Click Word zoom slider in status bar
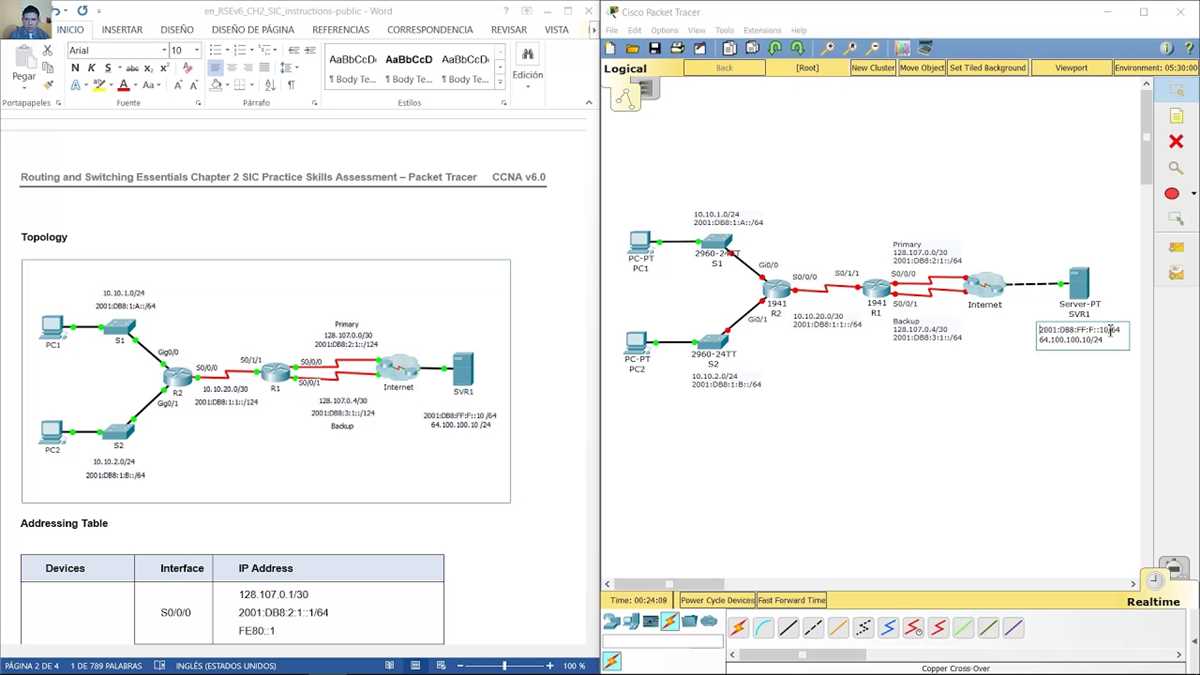 [504, 666]
